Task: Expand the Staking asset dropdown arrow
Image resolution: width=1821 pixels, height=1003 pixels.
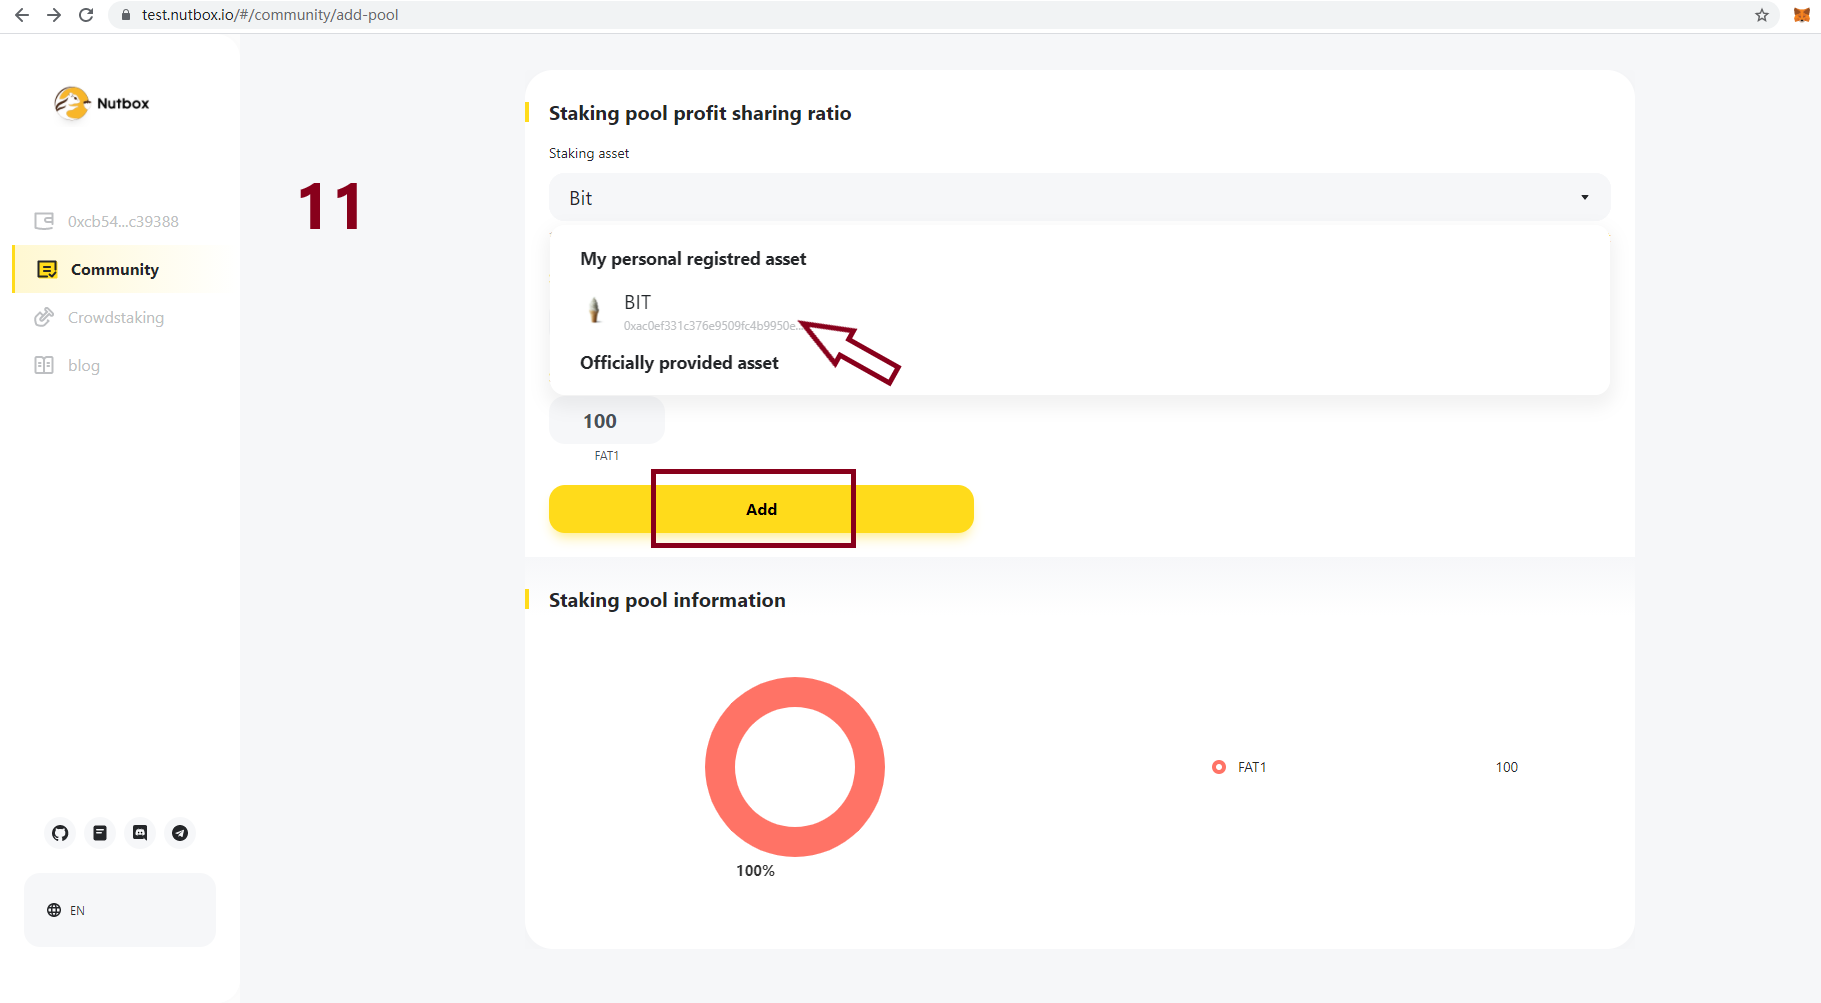Action: click(x=1584, y=197)
